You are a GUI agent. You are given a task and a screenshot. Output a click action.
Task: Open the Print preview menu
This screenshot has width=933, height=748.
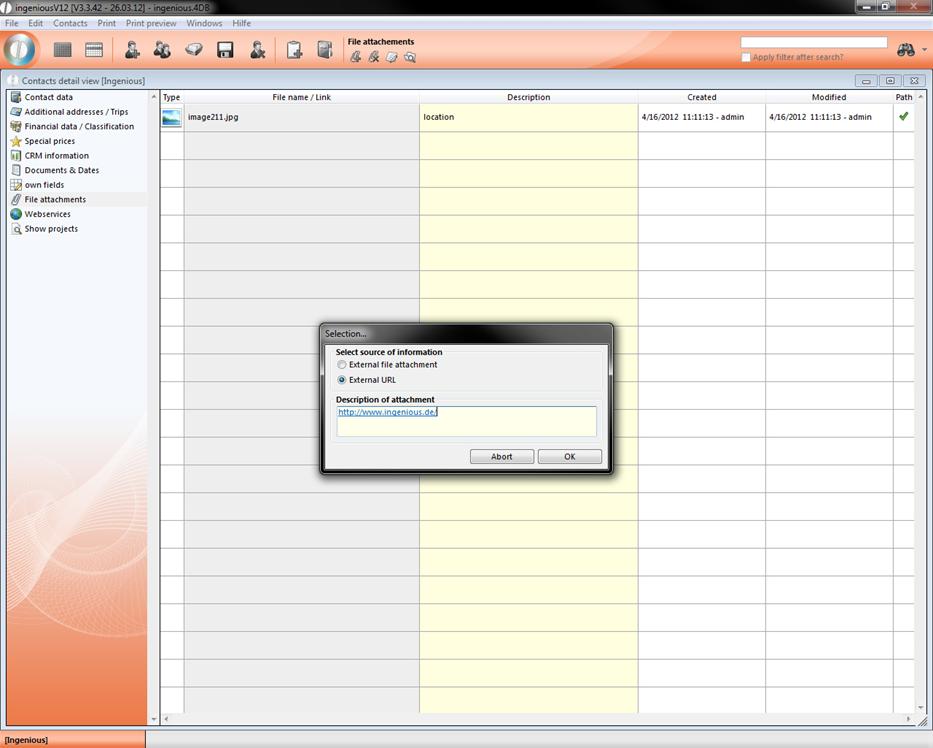[x=151, y=23]
